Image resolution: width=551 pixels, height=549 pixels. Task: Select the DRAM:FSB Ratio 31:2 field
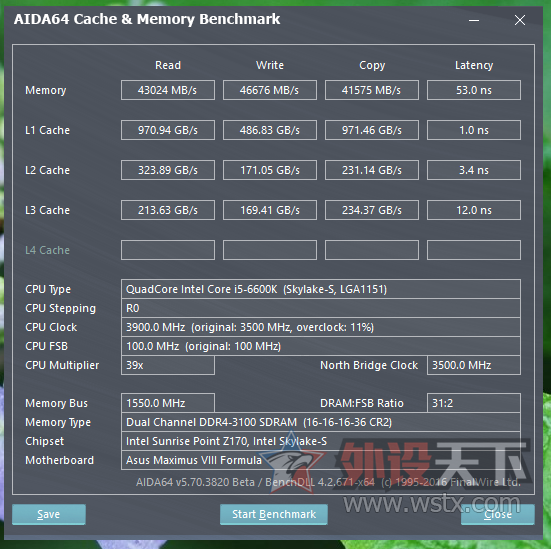(x=474, y=403)
